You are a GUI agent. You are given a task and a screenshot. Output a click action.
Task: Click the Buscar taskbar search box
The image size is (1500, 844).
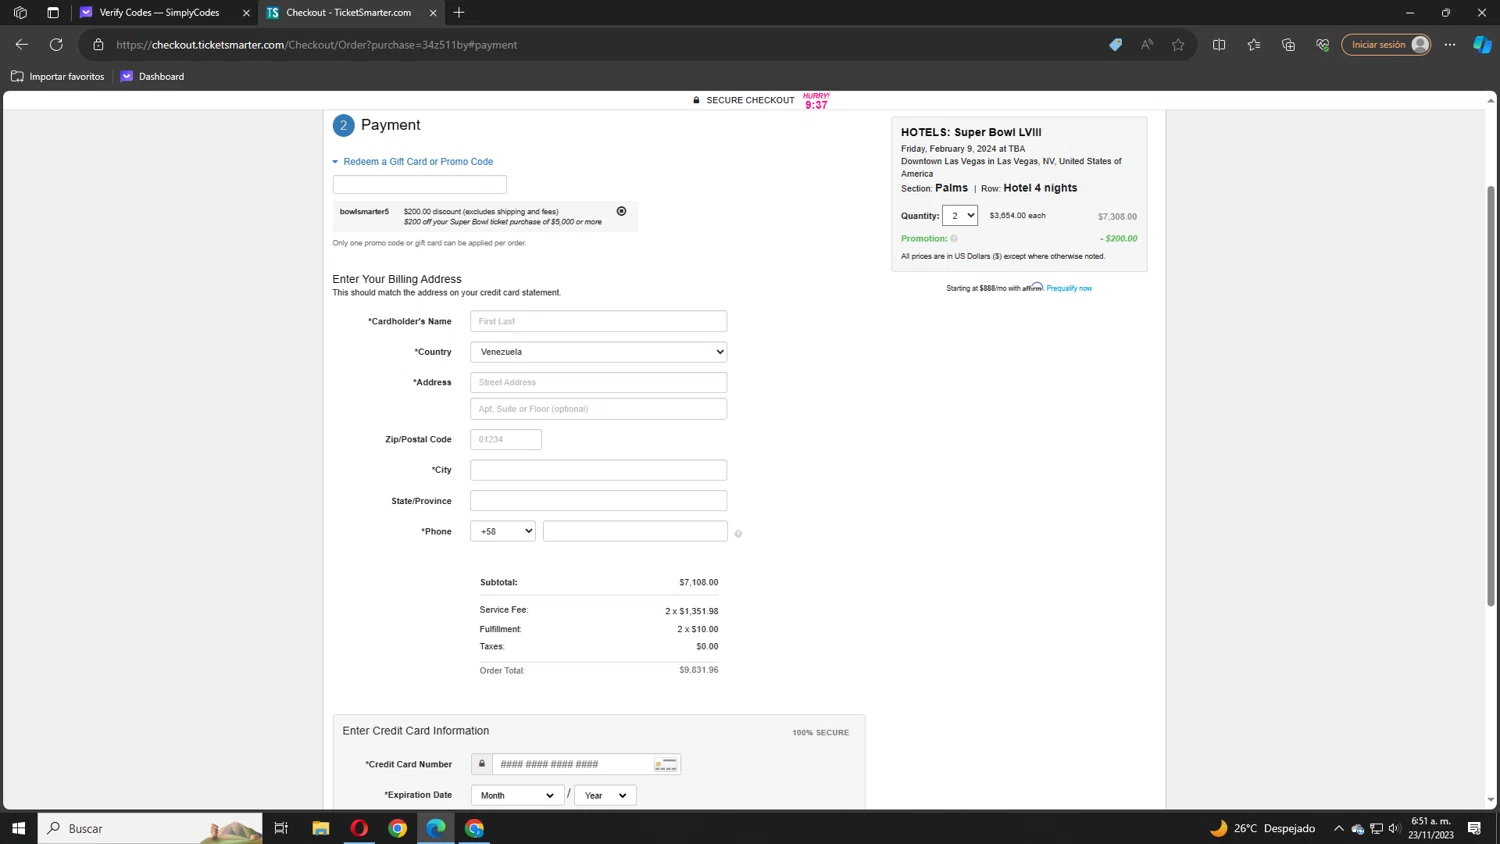point(150,828)
